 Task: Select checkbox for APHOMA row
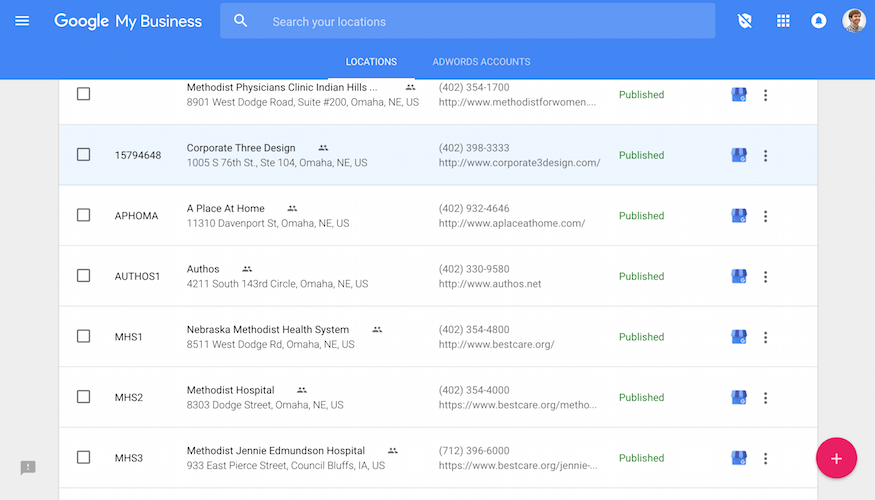[83, 215]
